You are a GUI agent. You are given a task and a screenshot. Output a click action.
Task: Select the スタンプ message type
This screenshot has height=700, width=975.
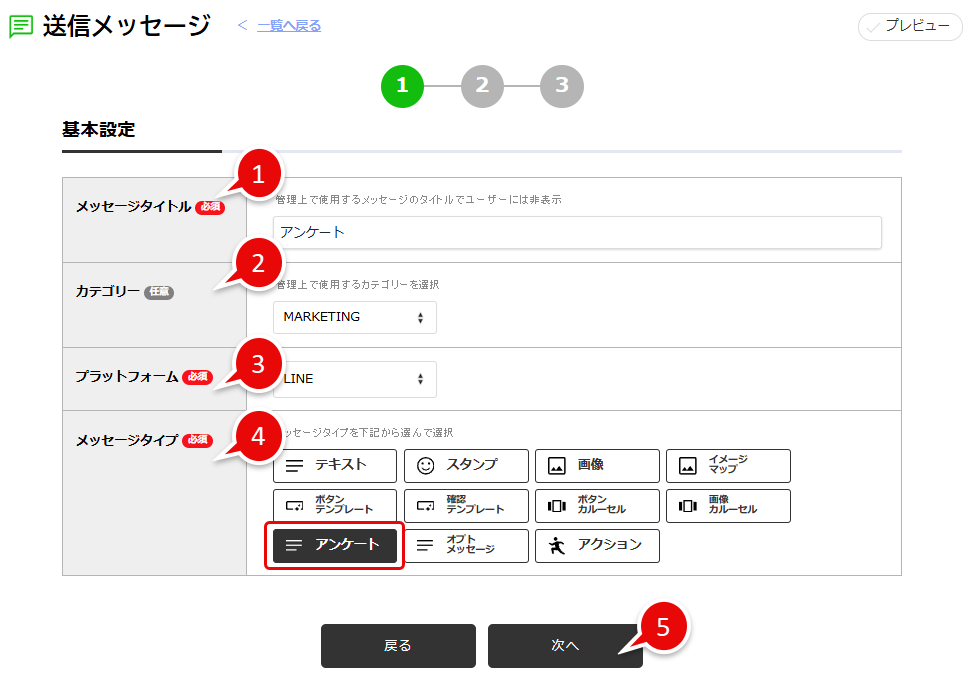click(466, 465)
